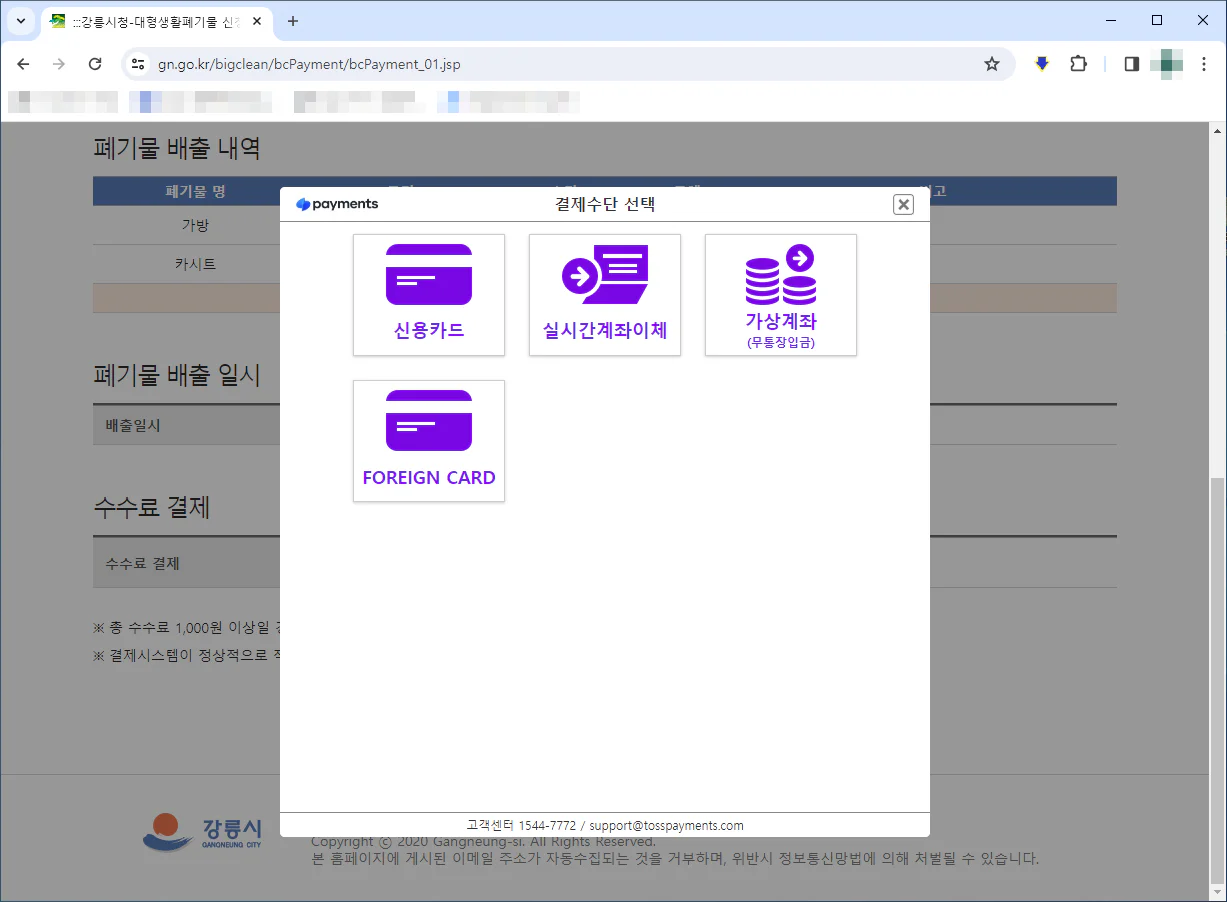
Task: Go back to the previous page
Action: (x=24, y=64)
